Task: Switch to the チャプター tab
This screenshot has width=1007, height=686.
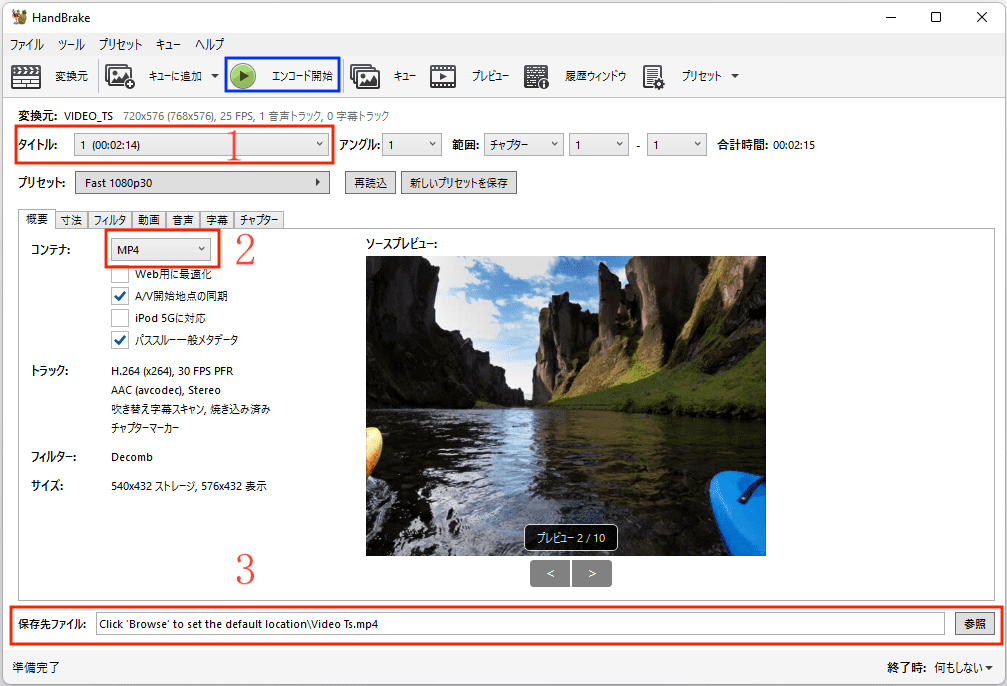Action: (259, 220)
